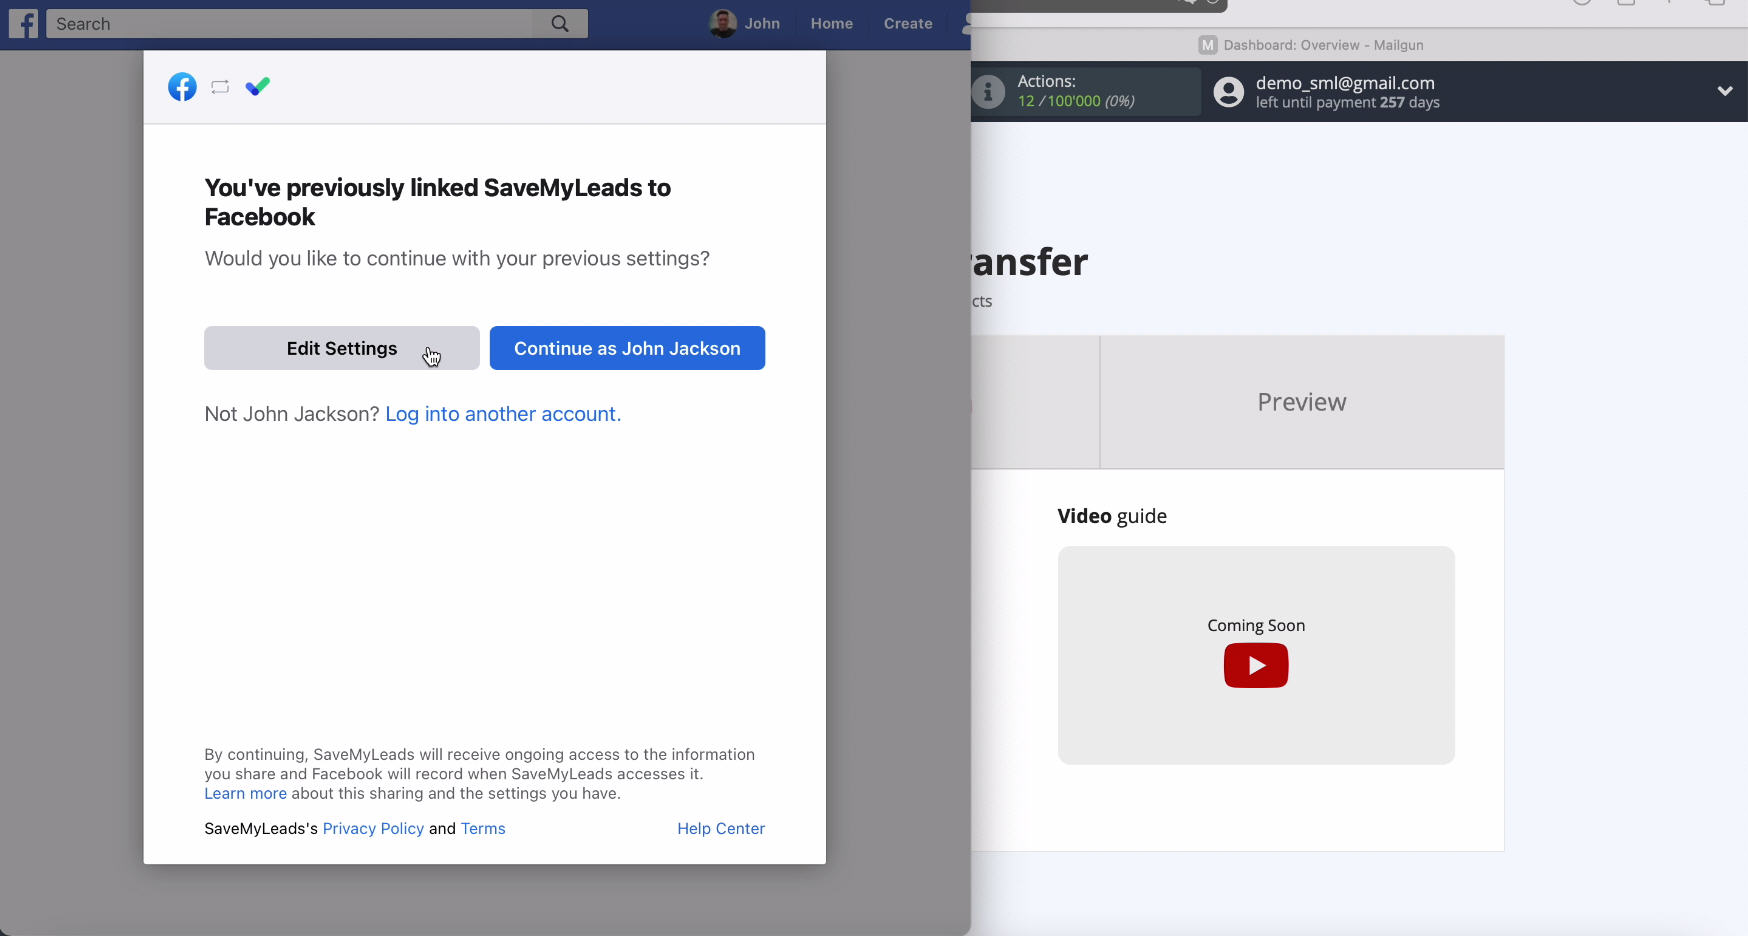Click the sync arrows icon in dialog header
The height and width of the screenshot is (936, 1748).
[x=220, y=87]
